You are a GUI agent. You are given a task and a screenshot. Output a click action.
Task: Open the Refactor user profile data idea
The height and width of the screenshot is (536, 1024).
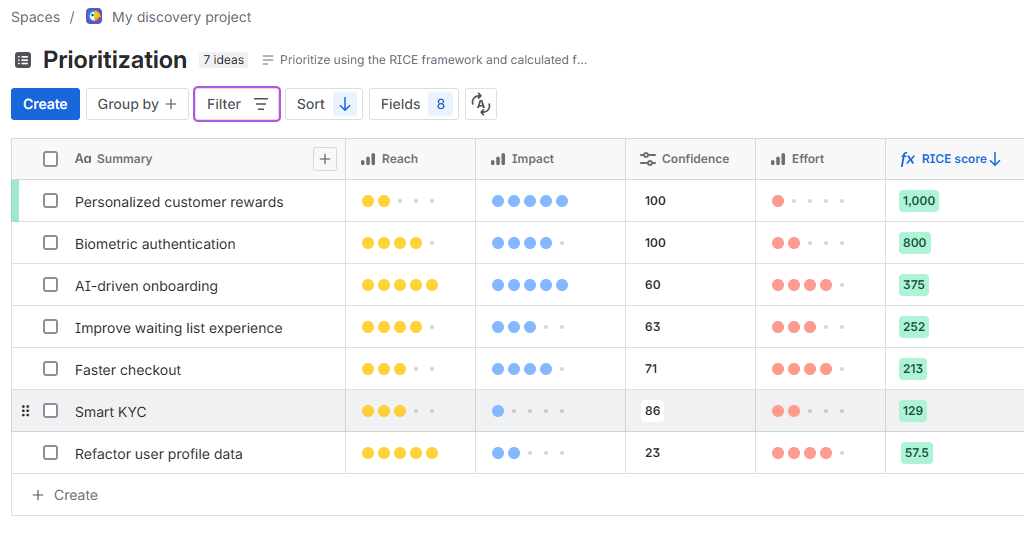(159, 454)
